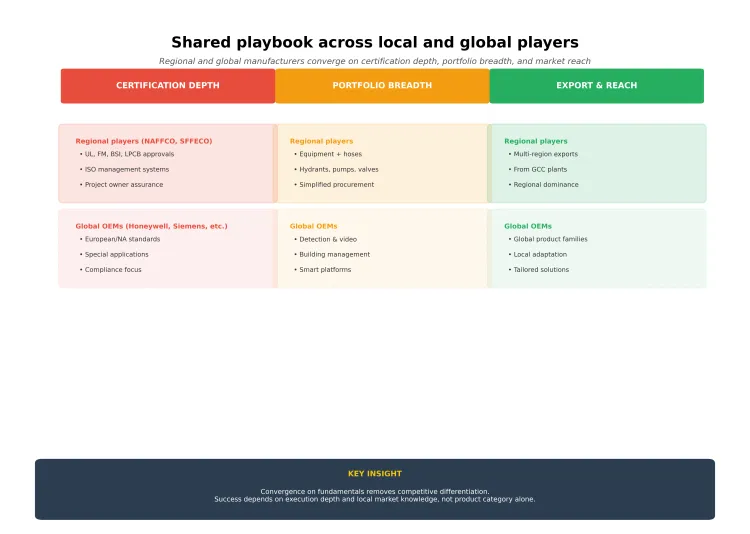Select the 'Multi-region exports' bullet
Viewport: 750px width, 534px height.
tap(545, 155)
